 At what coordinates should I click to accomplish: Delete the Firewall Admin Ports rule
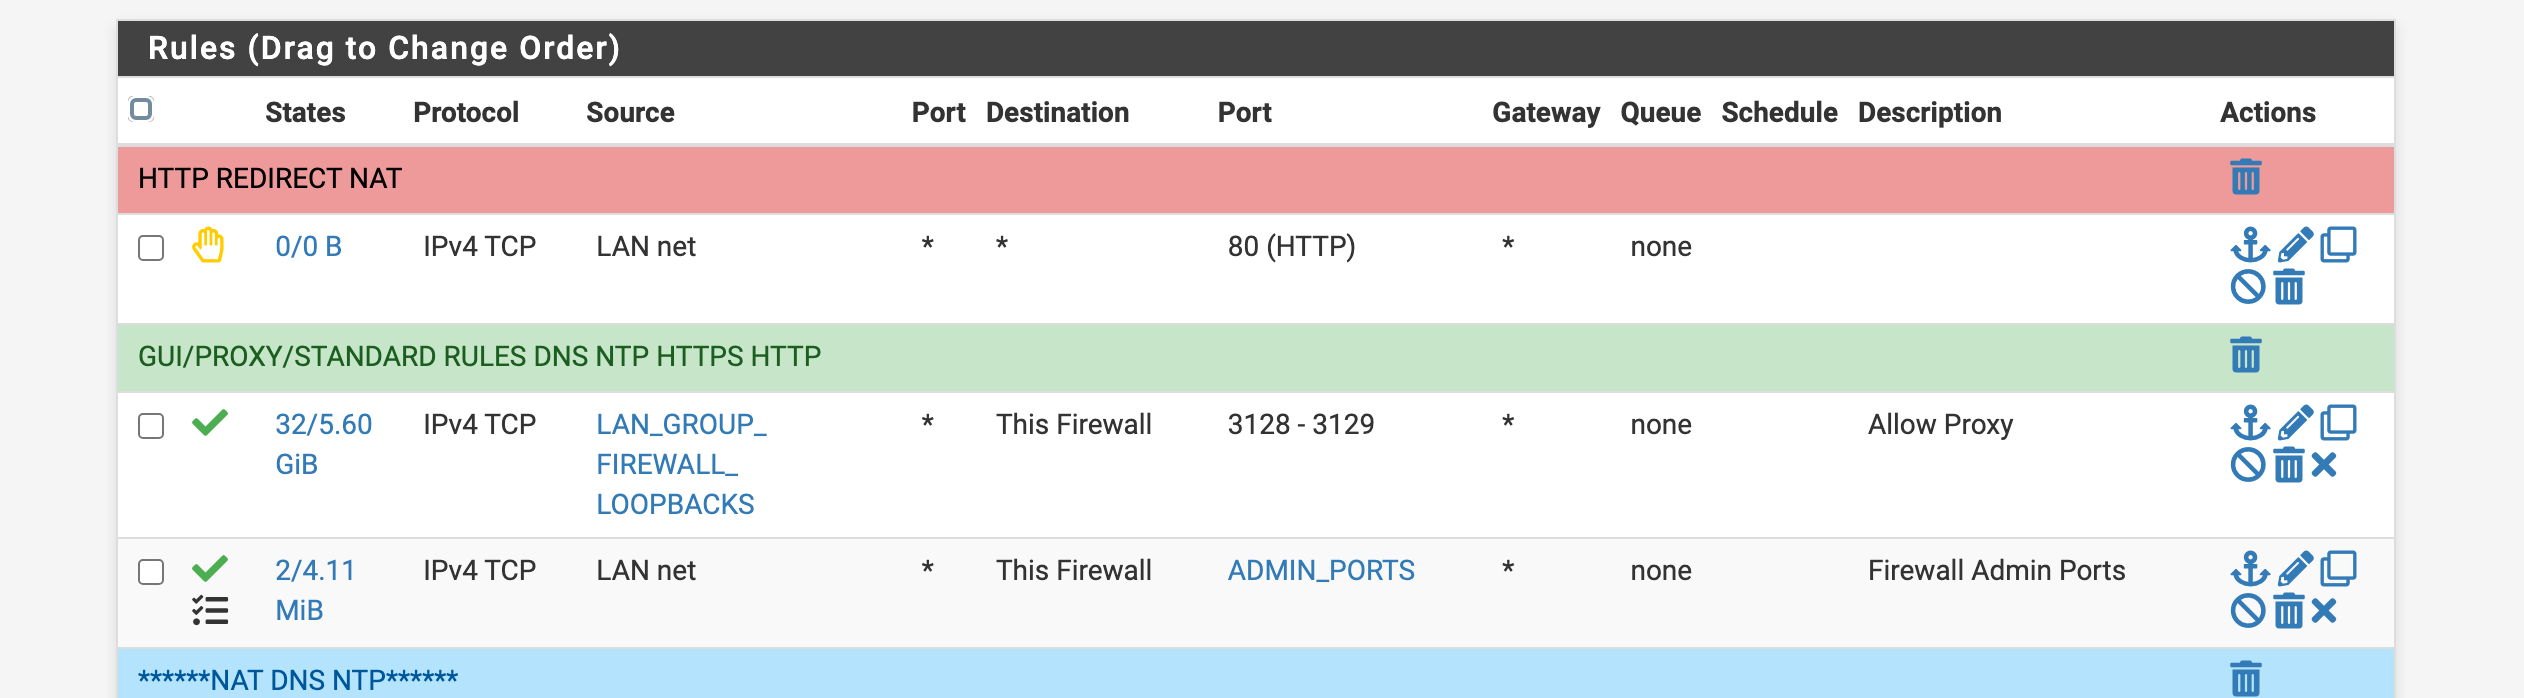pyautogui.click(x=2289, y=610)
